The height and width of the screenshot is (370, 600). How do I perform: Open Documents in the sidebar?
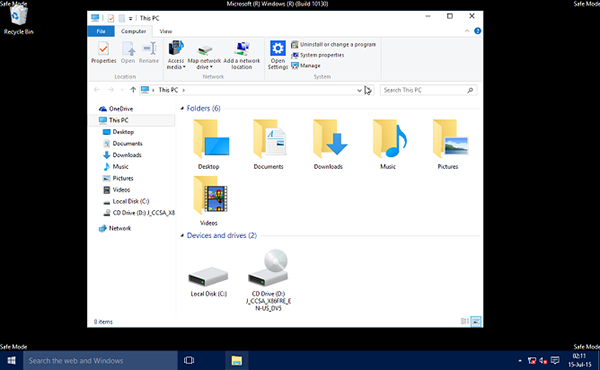pos(123,143)
